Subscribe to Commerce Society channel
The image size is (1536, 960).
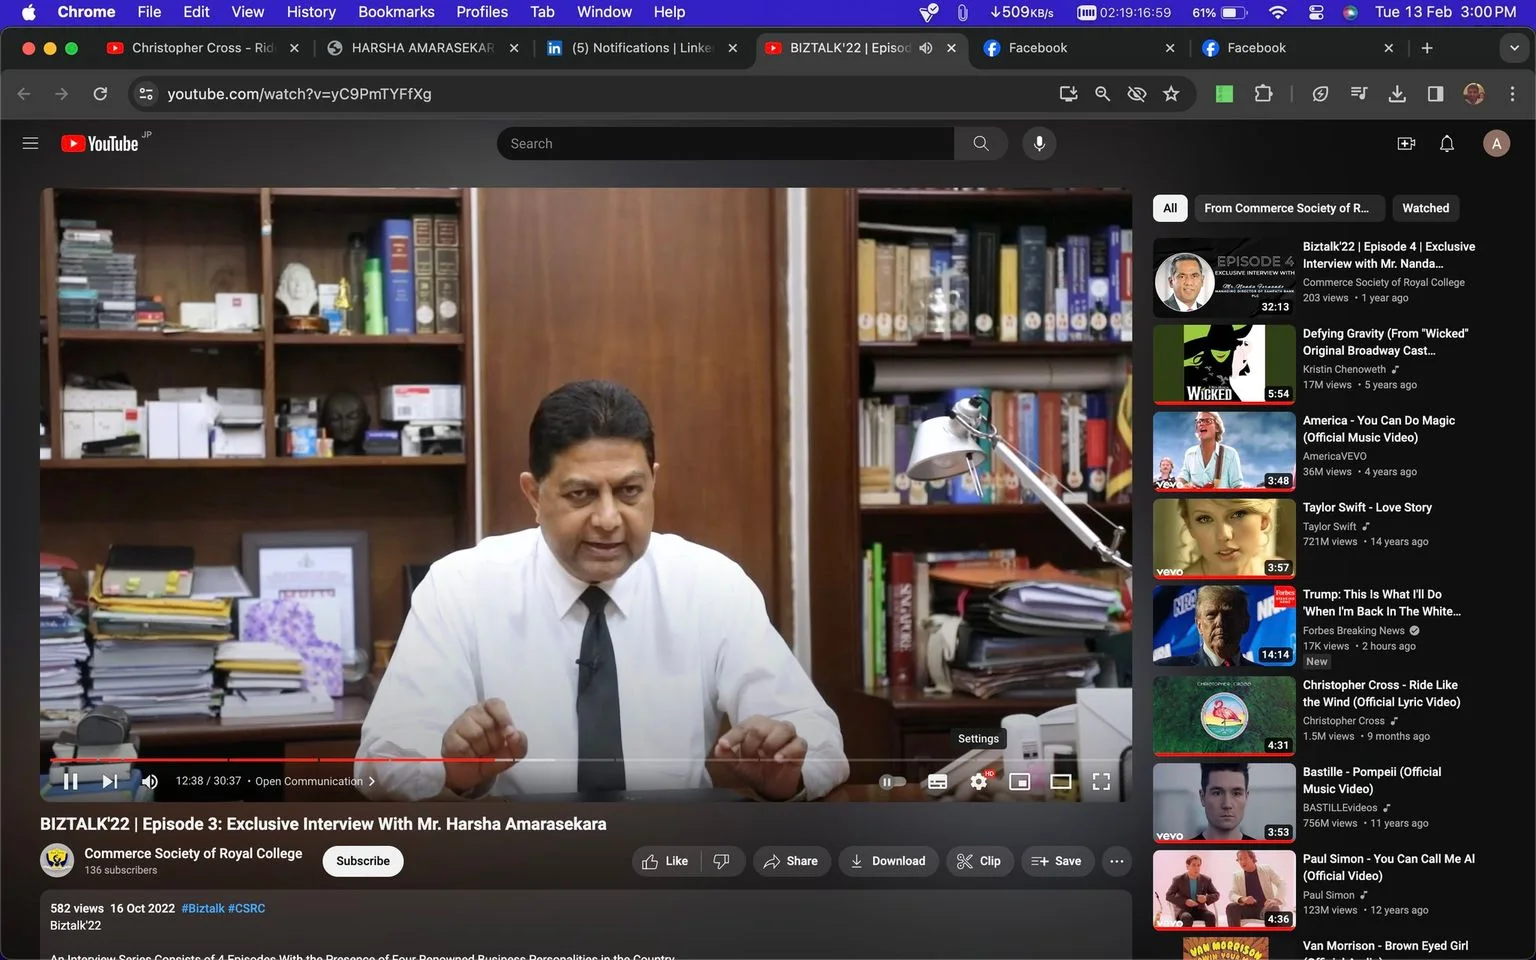point(363,861)
